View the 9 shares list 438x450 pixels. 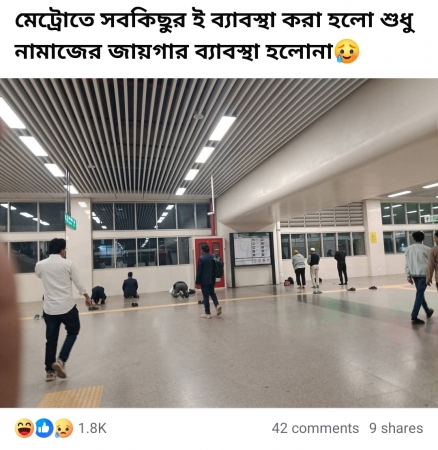coord(396,428)
